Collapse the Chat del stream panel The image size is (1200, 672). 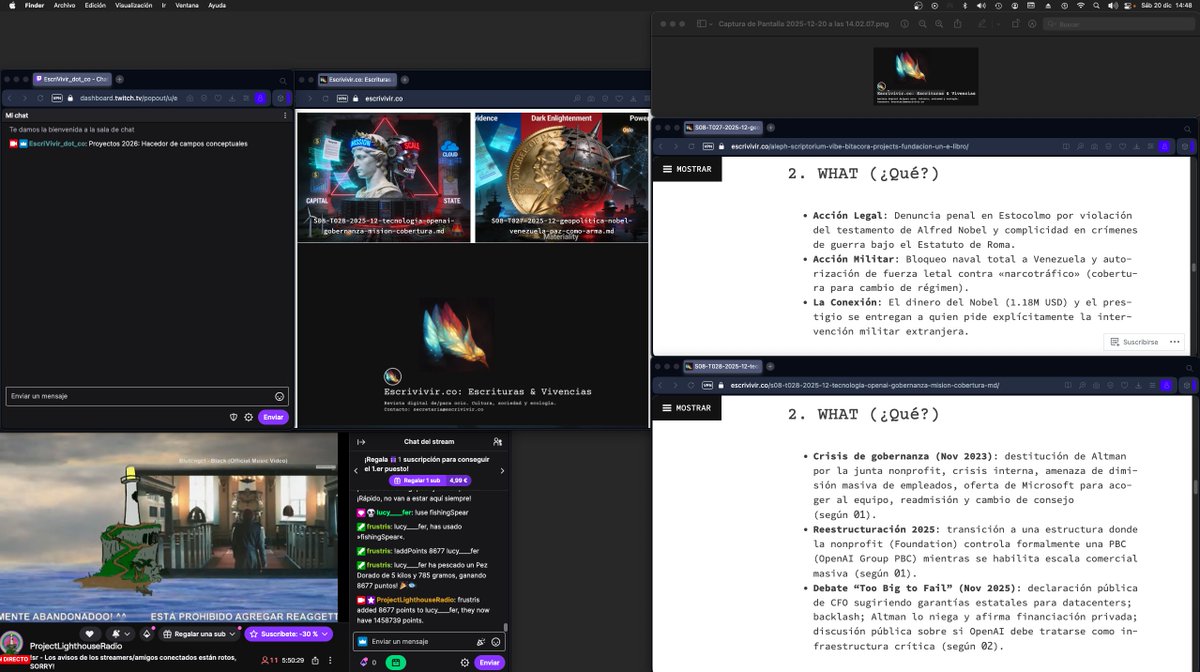361,441
